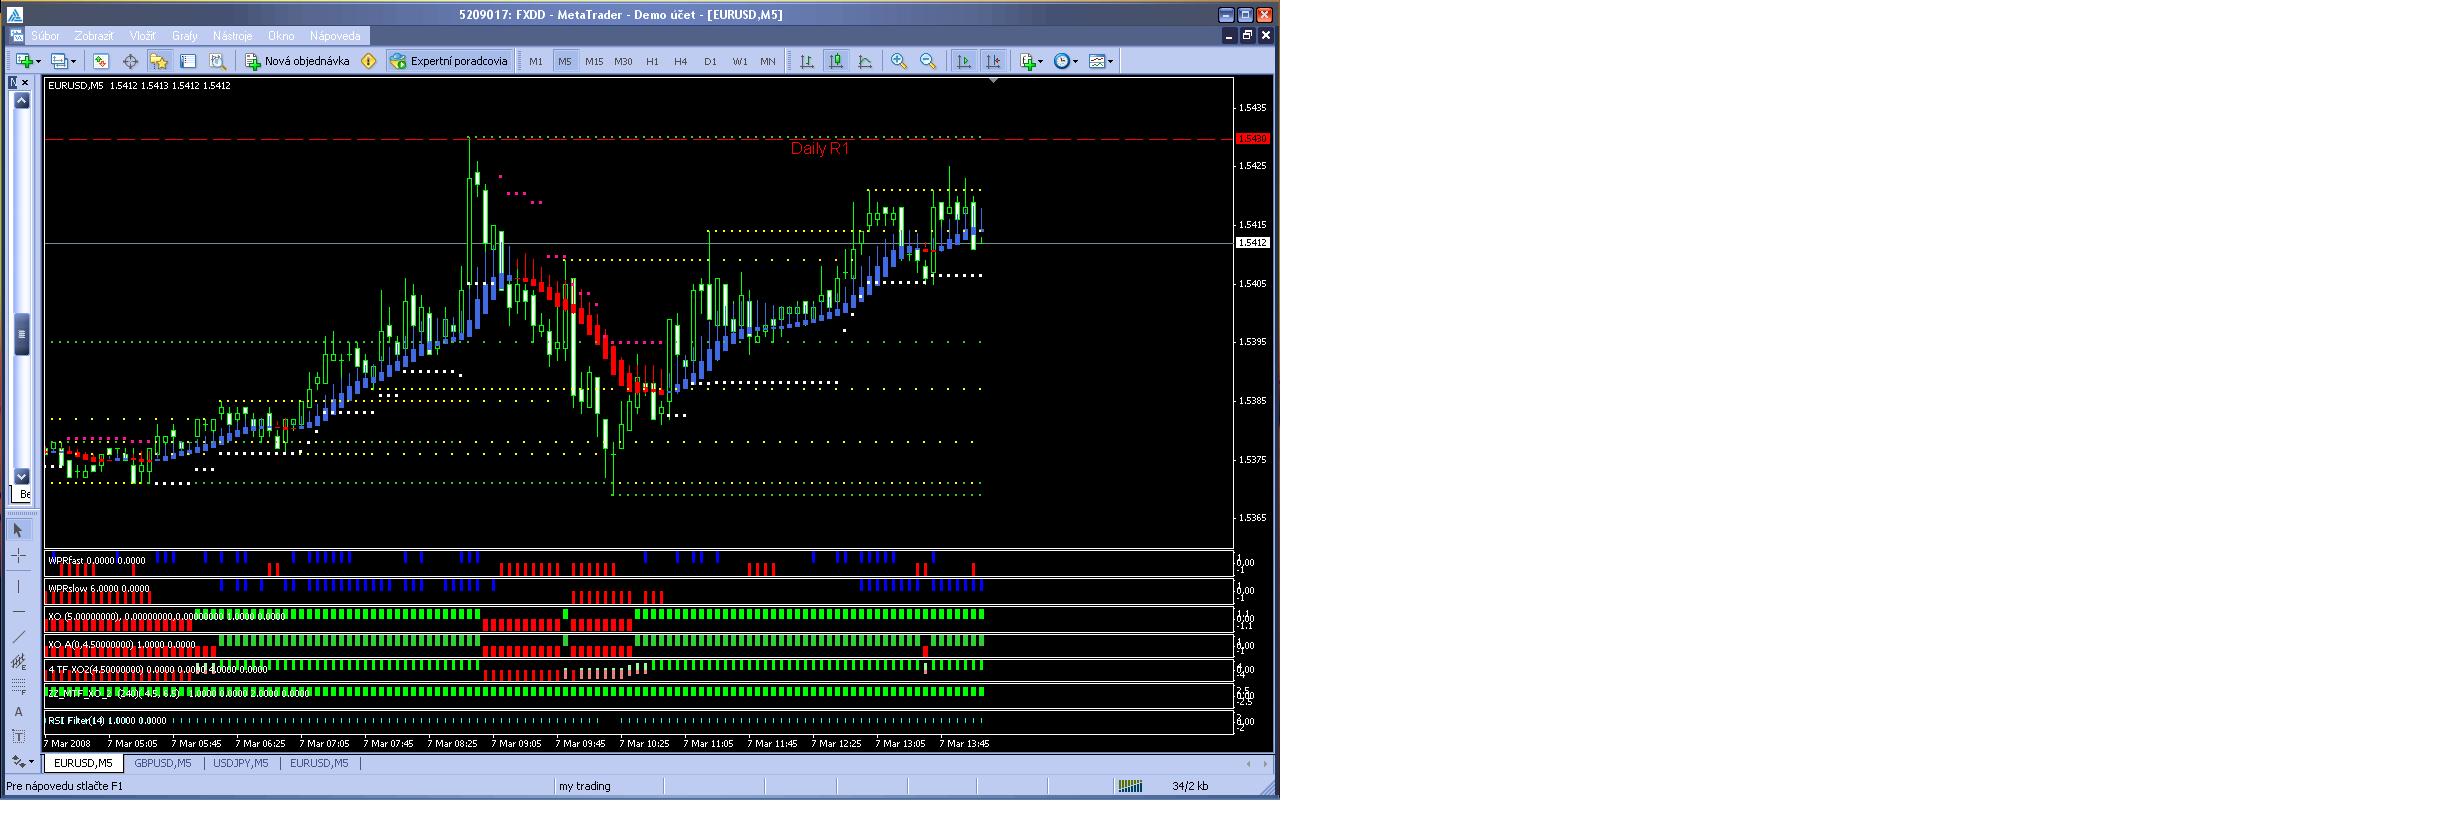
Task: Open the chart profiles icon
Action: click(59, 61)
